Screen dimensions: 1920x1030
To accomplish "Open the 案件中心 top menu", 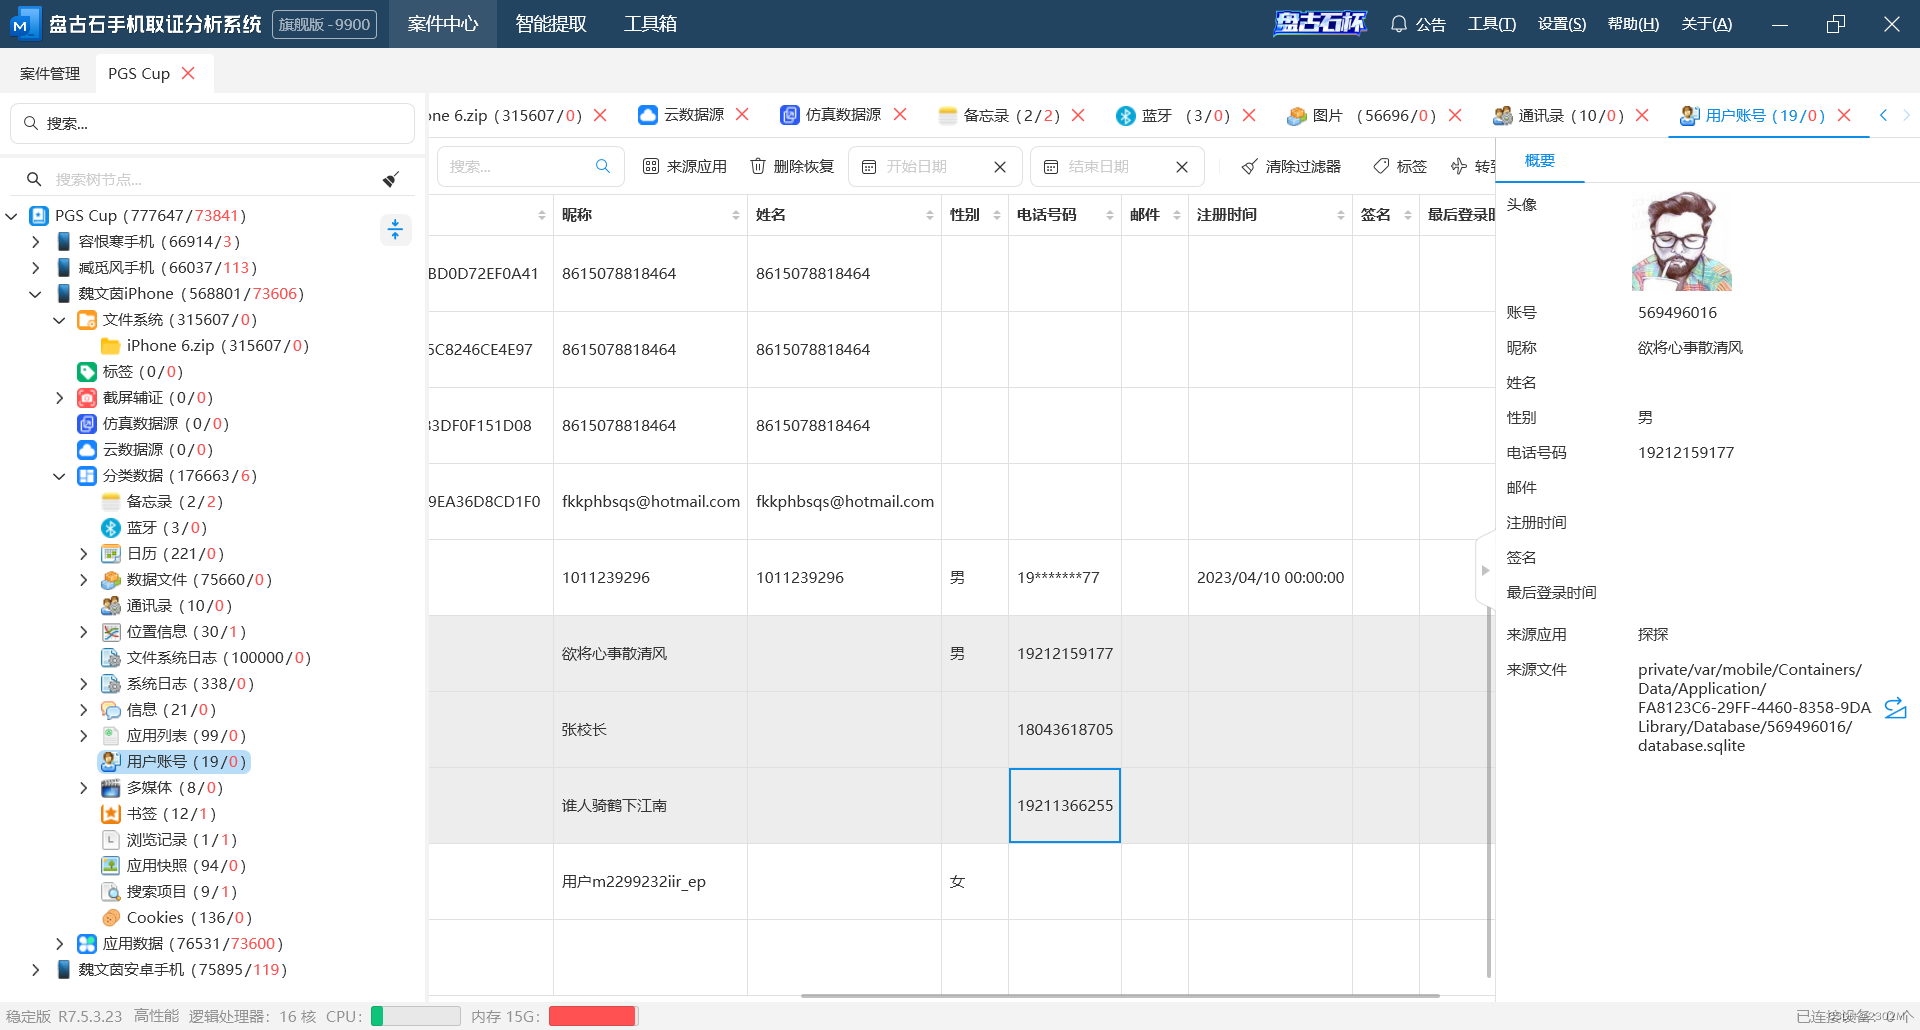I will tap(443, 24).
